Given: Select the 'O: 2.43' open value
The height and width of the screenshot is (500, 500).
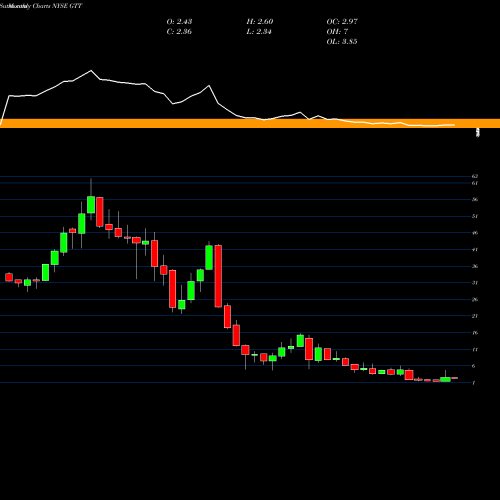Looking at the screenshot, I should coord(179,22).
